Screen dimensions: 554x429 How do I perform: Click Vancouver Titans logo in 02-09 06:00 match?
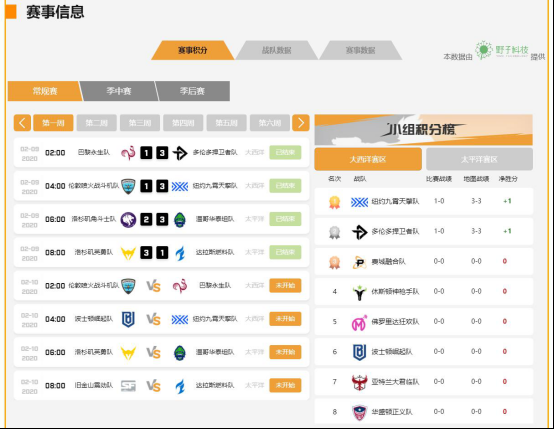coord(180,219)
